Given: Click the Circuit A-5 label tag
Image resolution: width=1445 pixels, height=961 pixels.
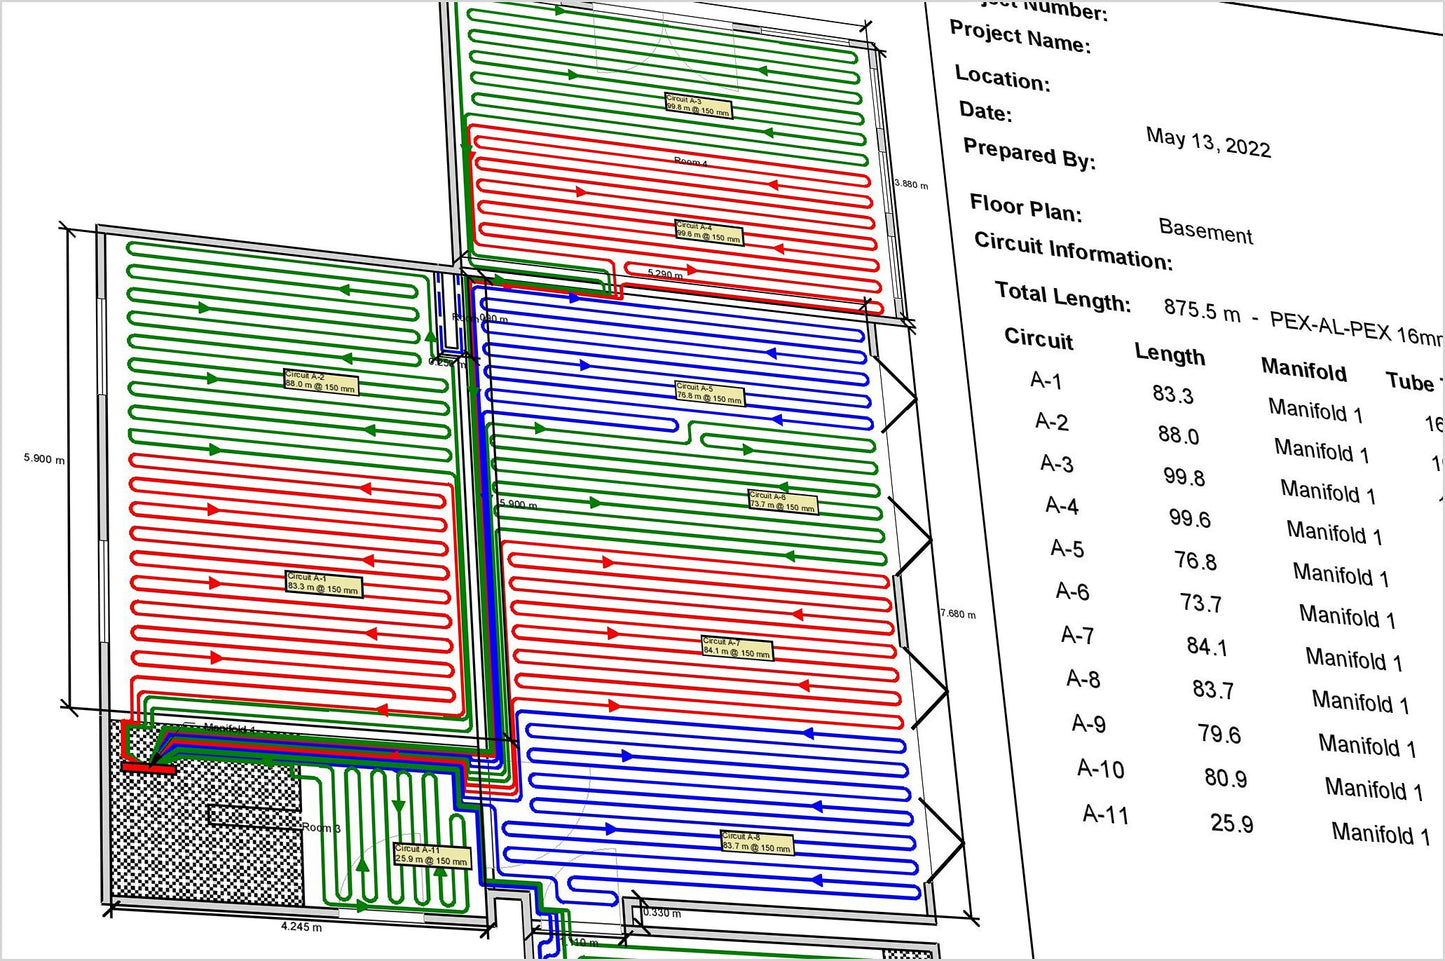Looking at the screenshot, I should [x=709, y=393].
